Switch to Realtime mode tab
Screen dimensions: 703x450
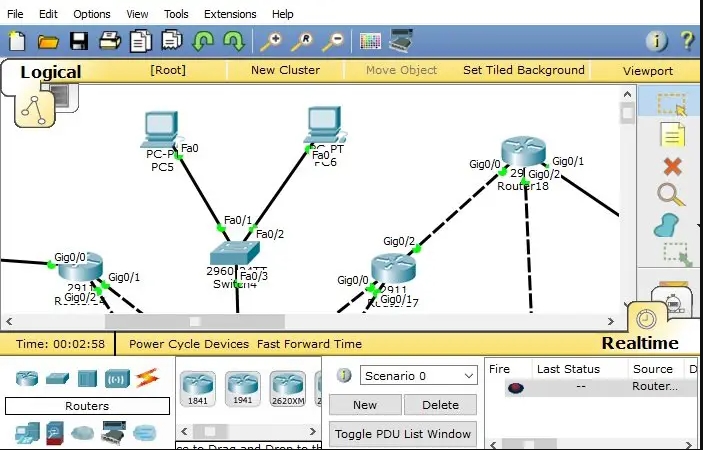click(639, 343)
